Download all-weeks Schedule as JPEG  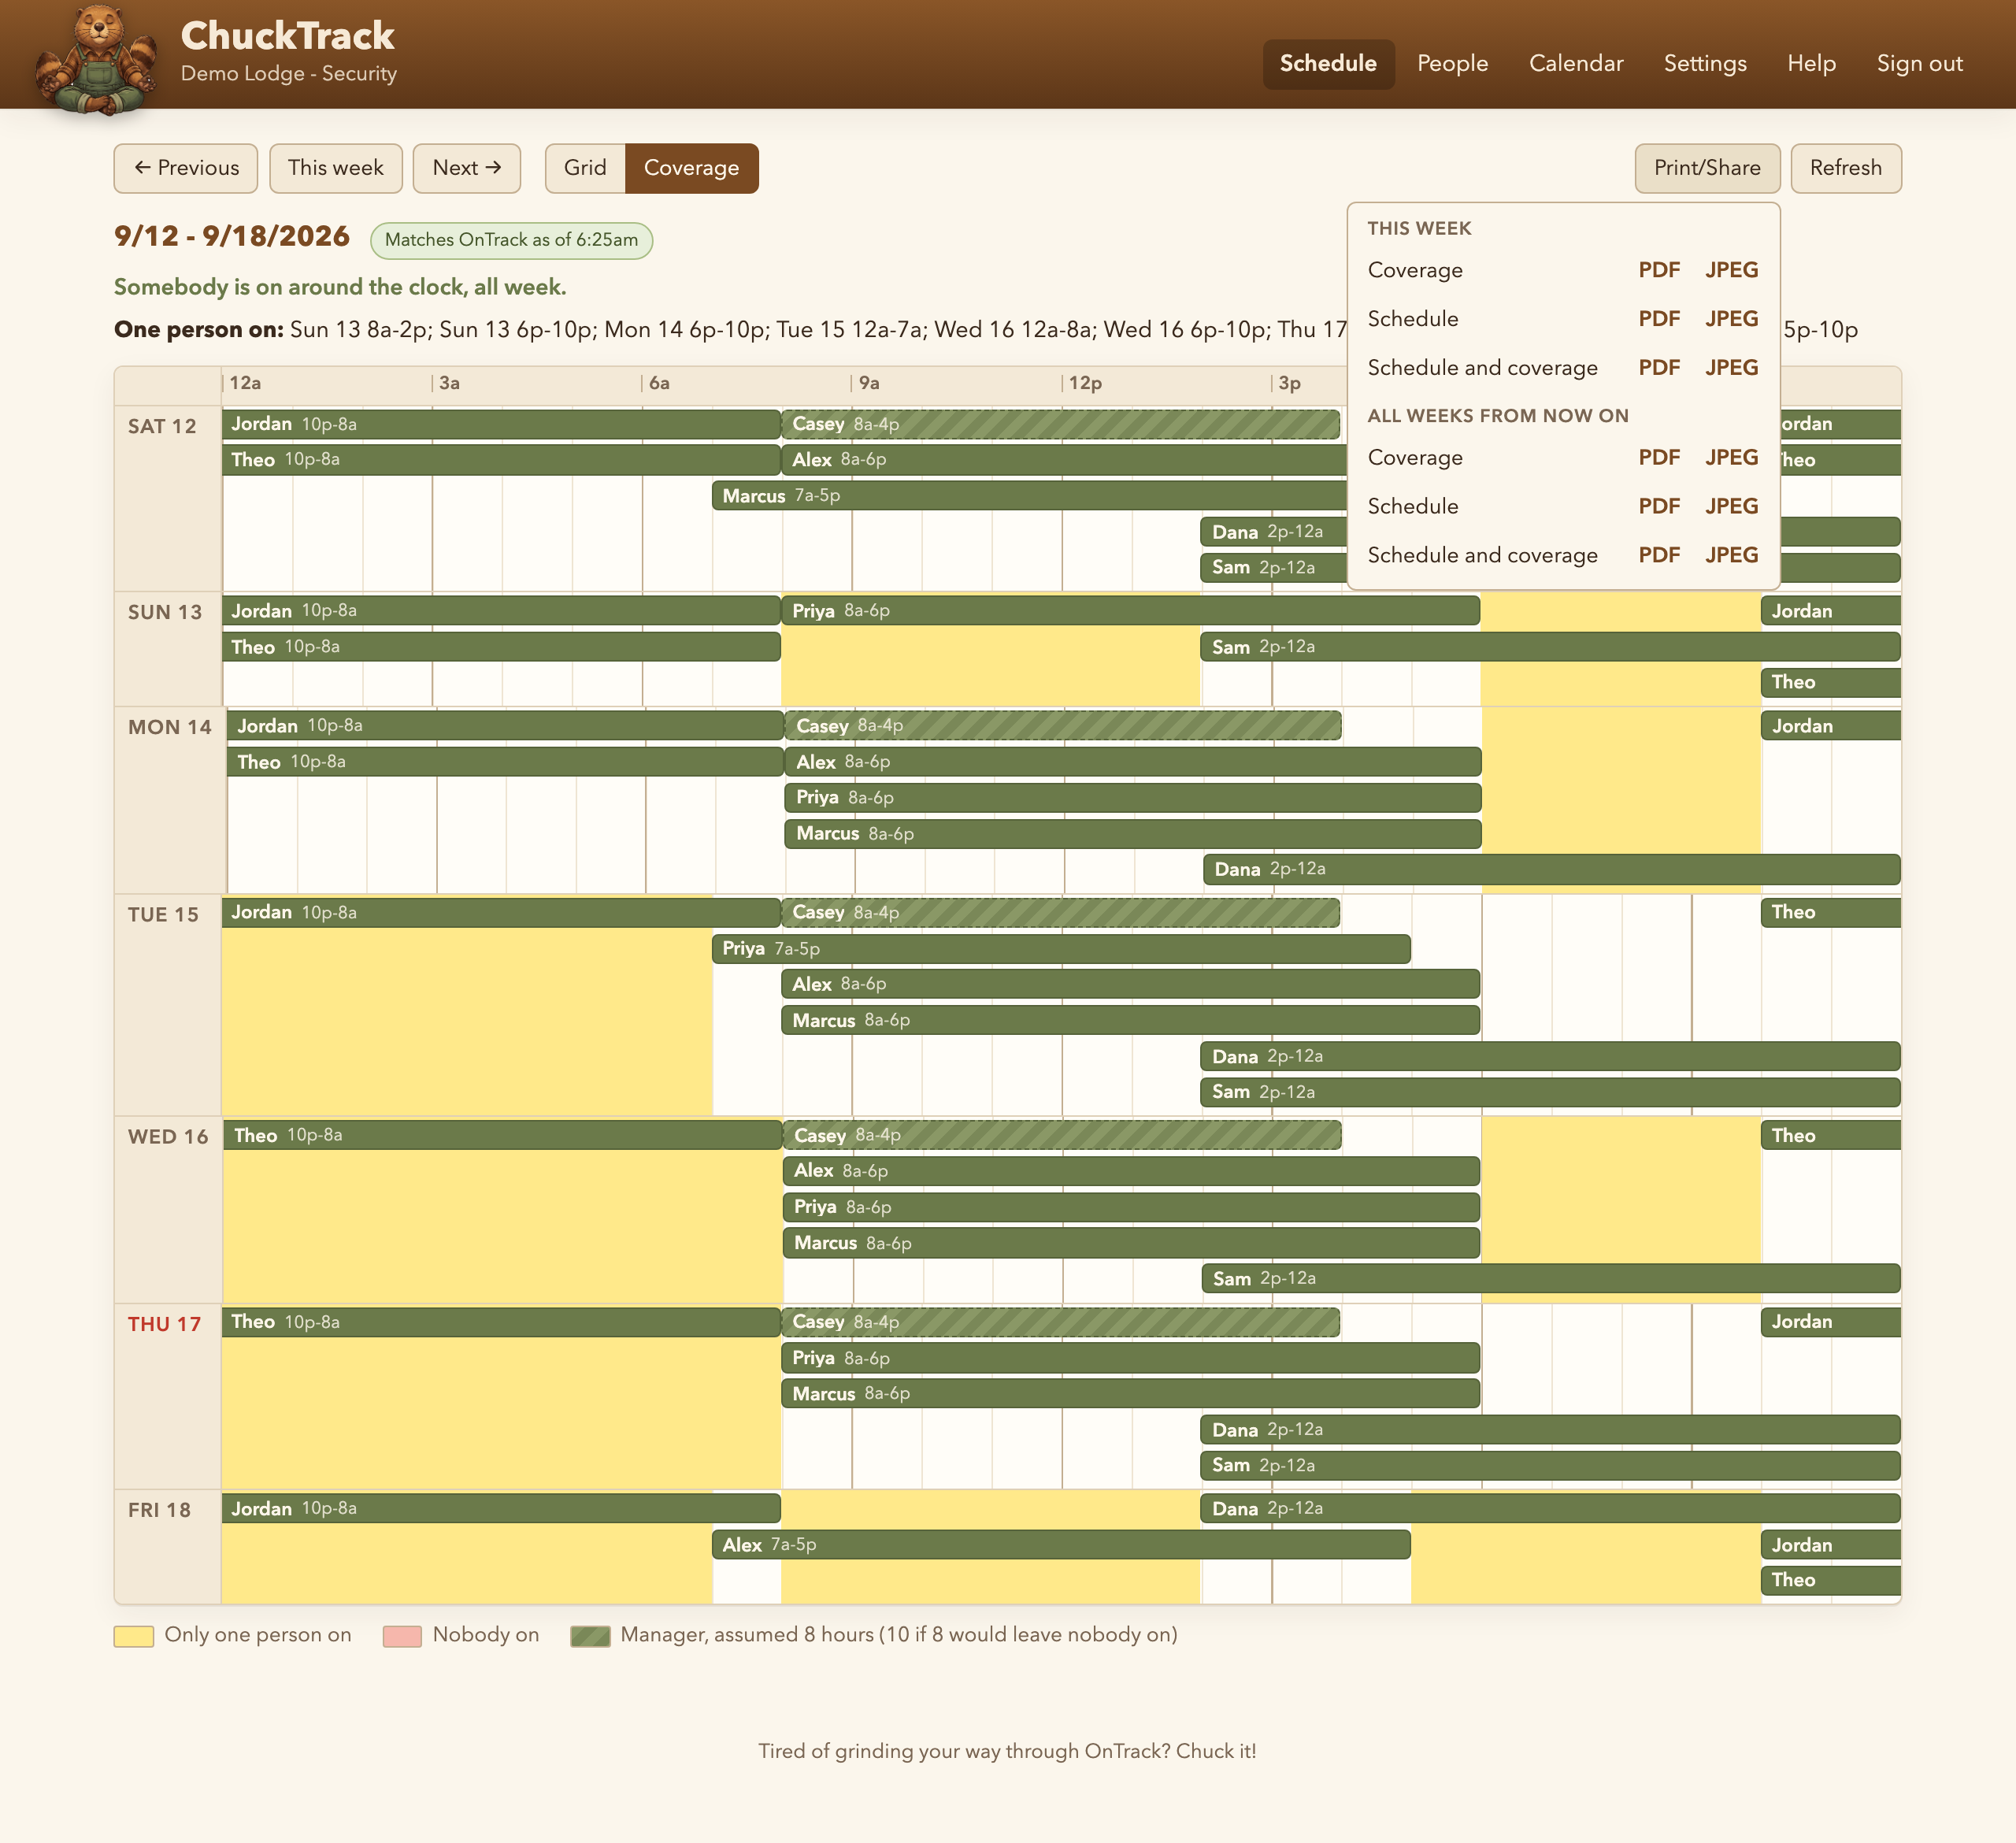(x=1731, y=507)
